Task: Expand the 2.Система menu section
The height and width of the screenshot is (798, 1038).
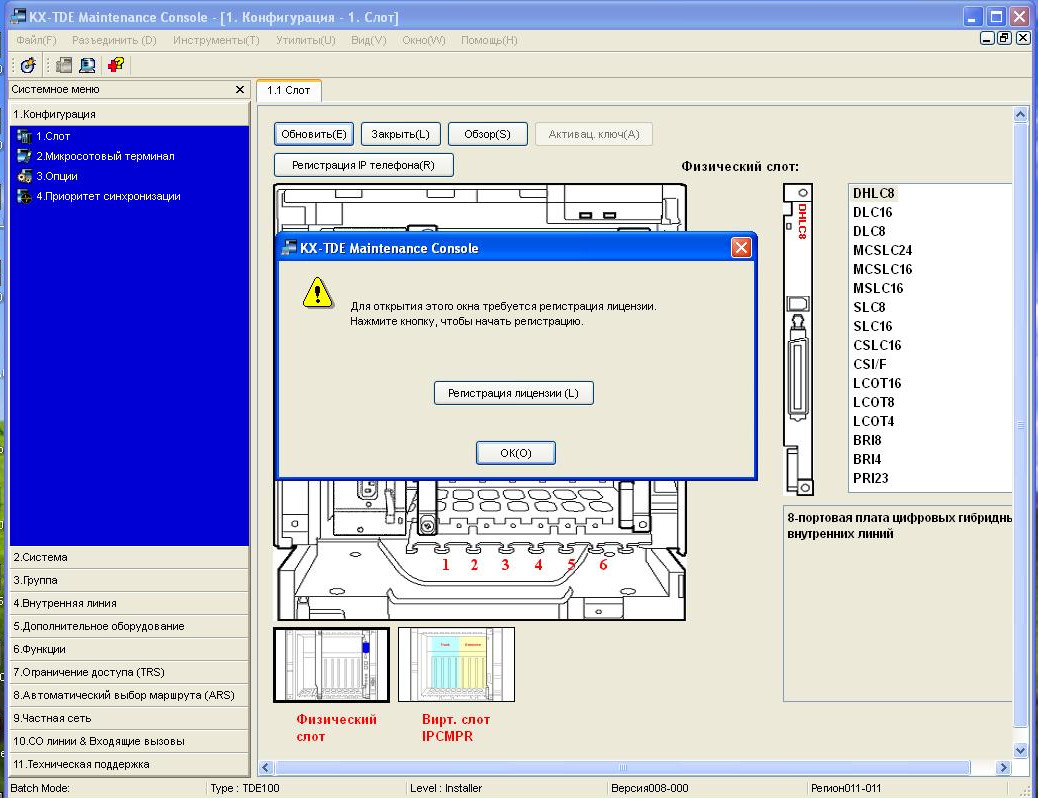Action: [x=129, y=557]
